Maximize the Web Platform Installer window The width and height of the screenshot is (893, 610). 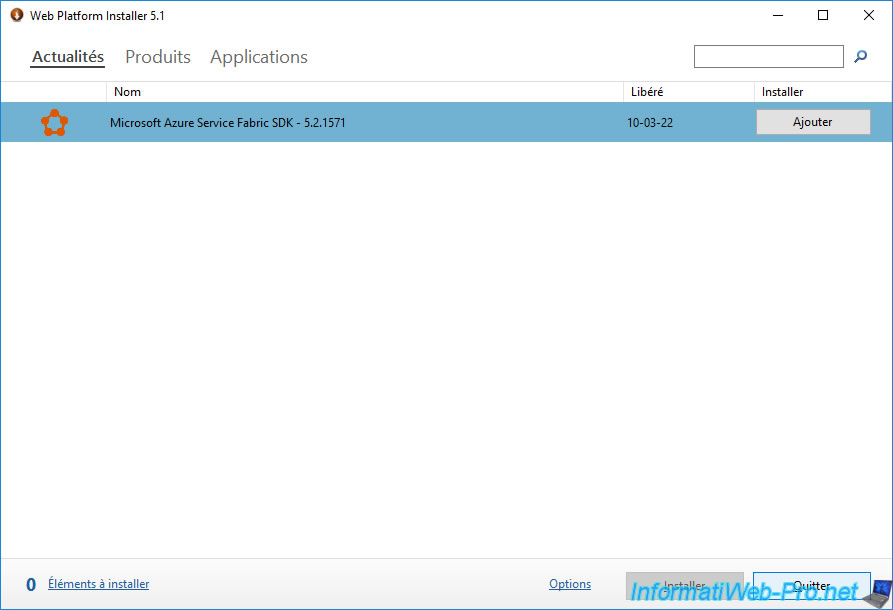[x=823, y=15]
